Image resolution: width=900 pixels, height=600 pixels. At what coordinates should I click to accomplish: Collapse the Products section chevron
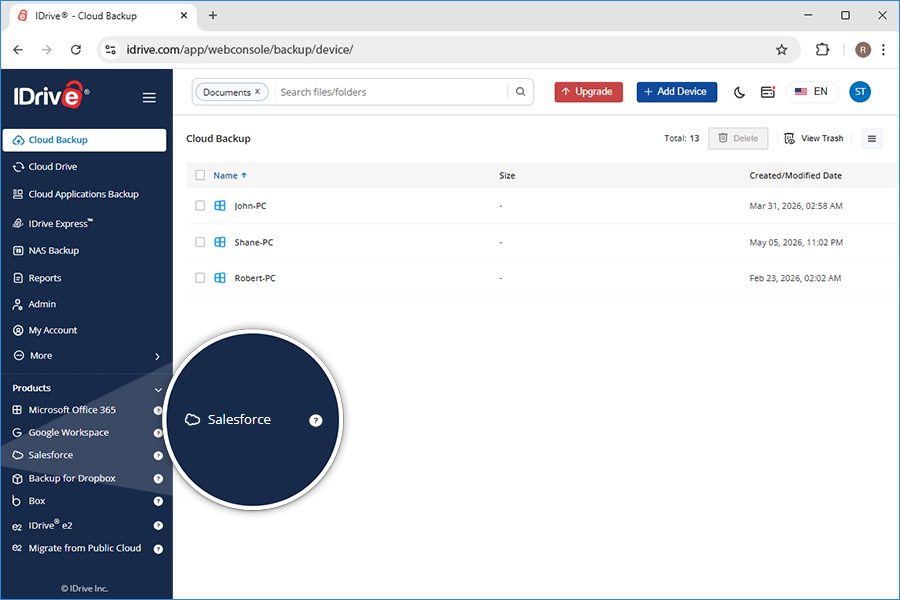tap(158, 390)
